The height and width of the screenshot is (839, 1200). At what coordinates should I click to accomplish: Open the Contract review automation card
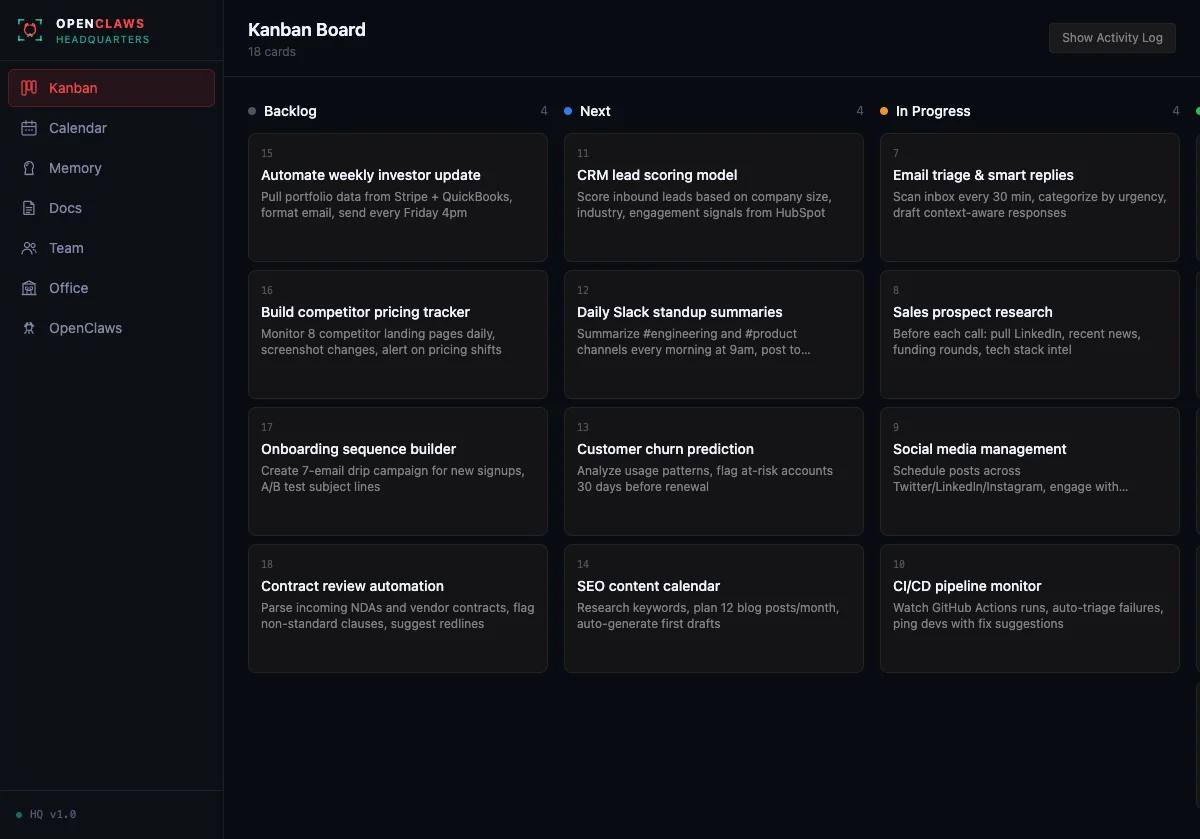(398, 608)
